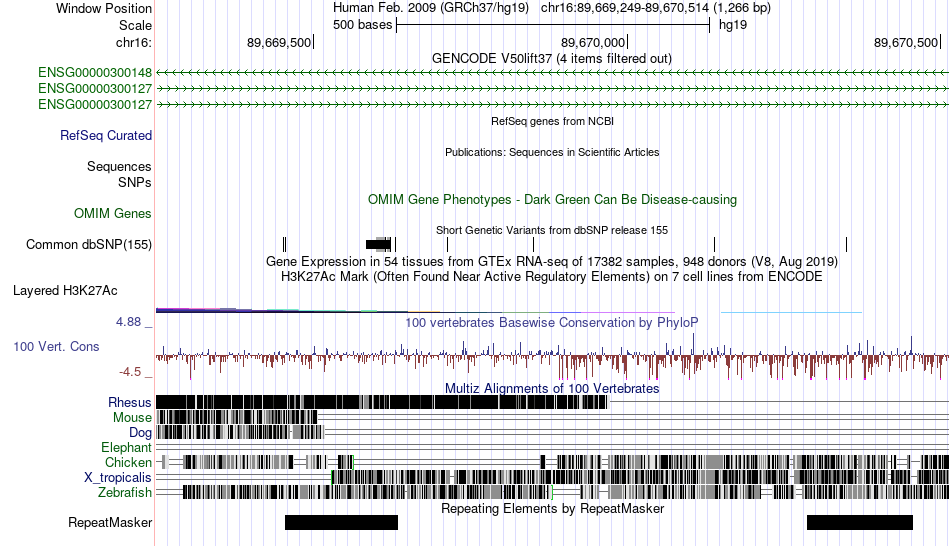Click the OMIM Genes track label
This screenshot has width=950, height=546.
113,213
